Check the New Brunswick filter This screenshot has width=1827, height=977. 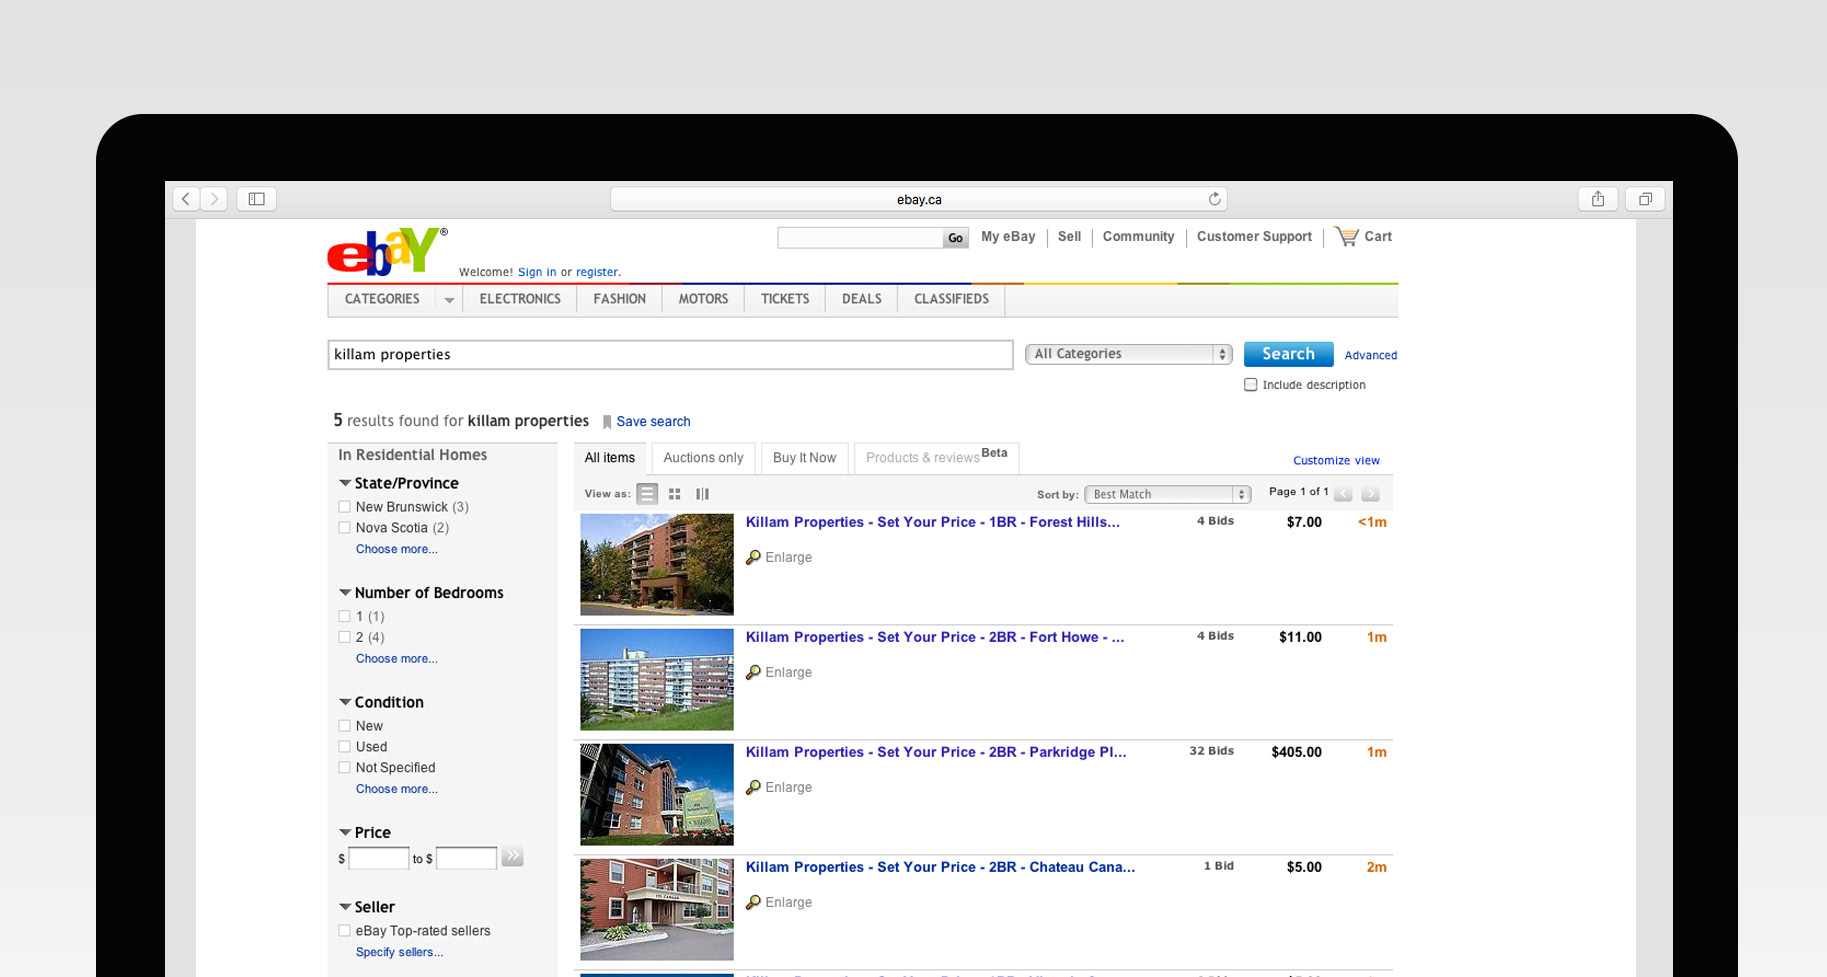click(344, 507)
